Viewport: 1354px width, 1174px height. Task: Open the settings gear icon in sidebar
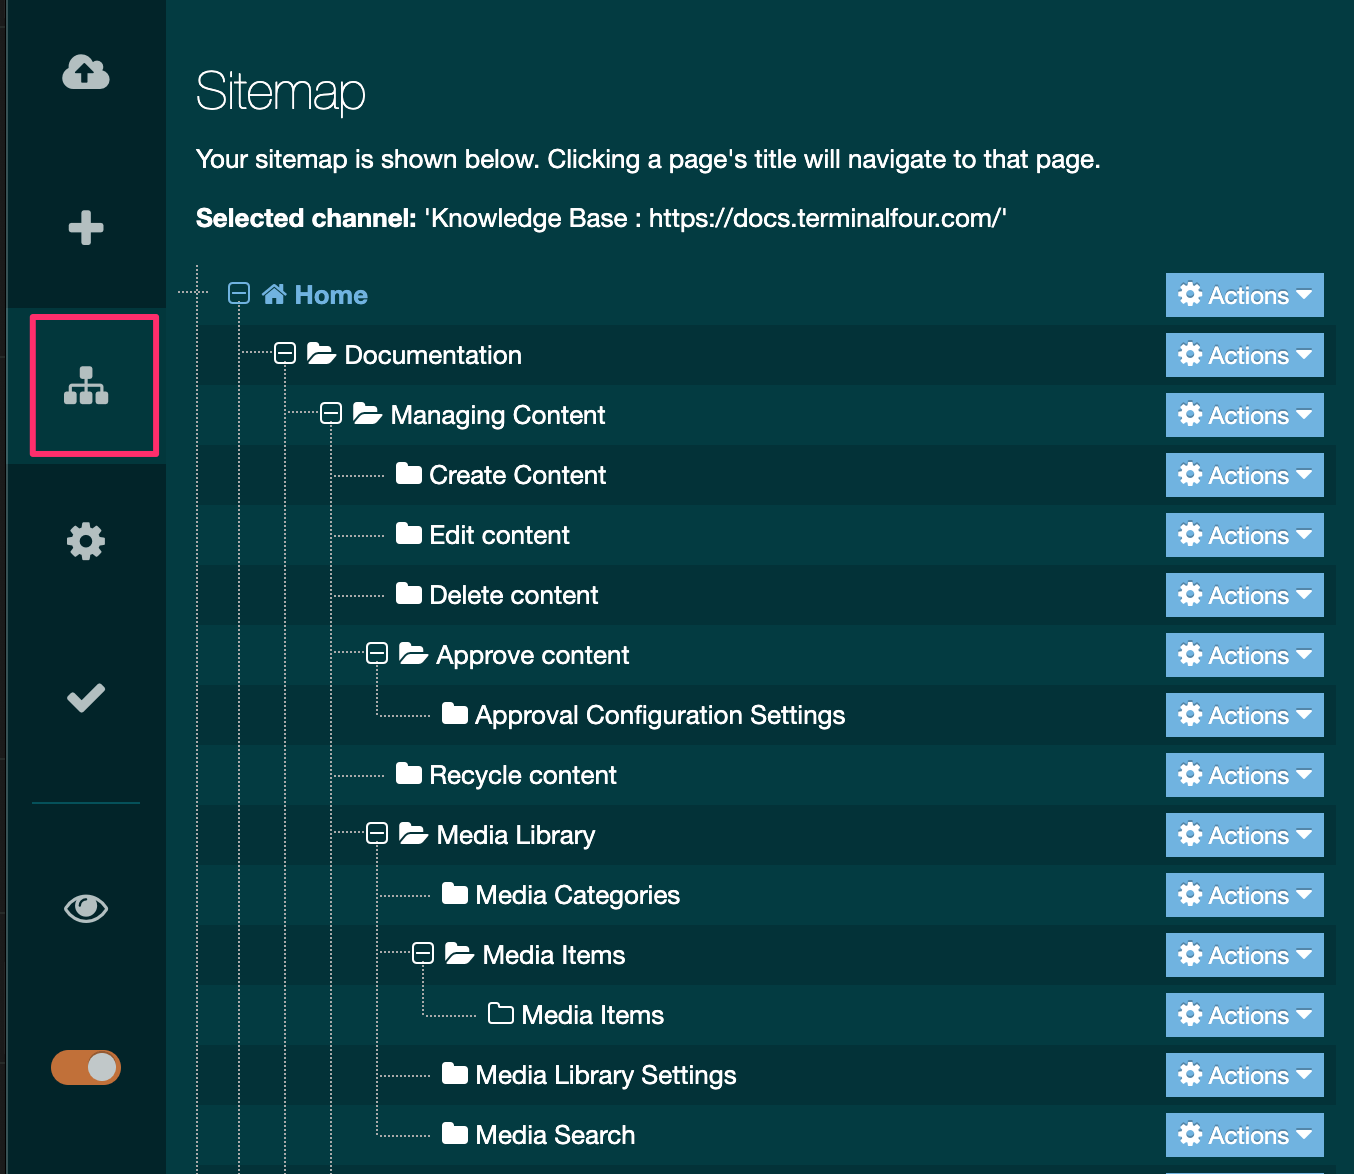click(x=86, y=541)
